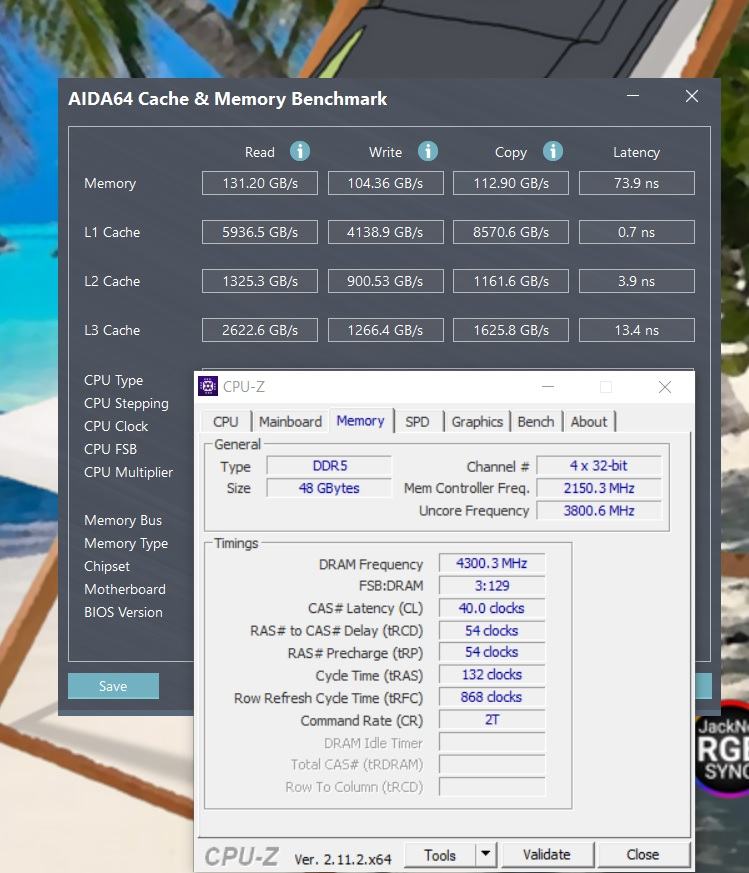
Task: Click the DRAM Frequency 4300.3 MHz value
Action: pyautogui.click(x=492, y=563)
